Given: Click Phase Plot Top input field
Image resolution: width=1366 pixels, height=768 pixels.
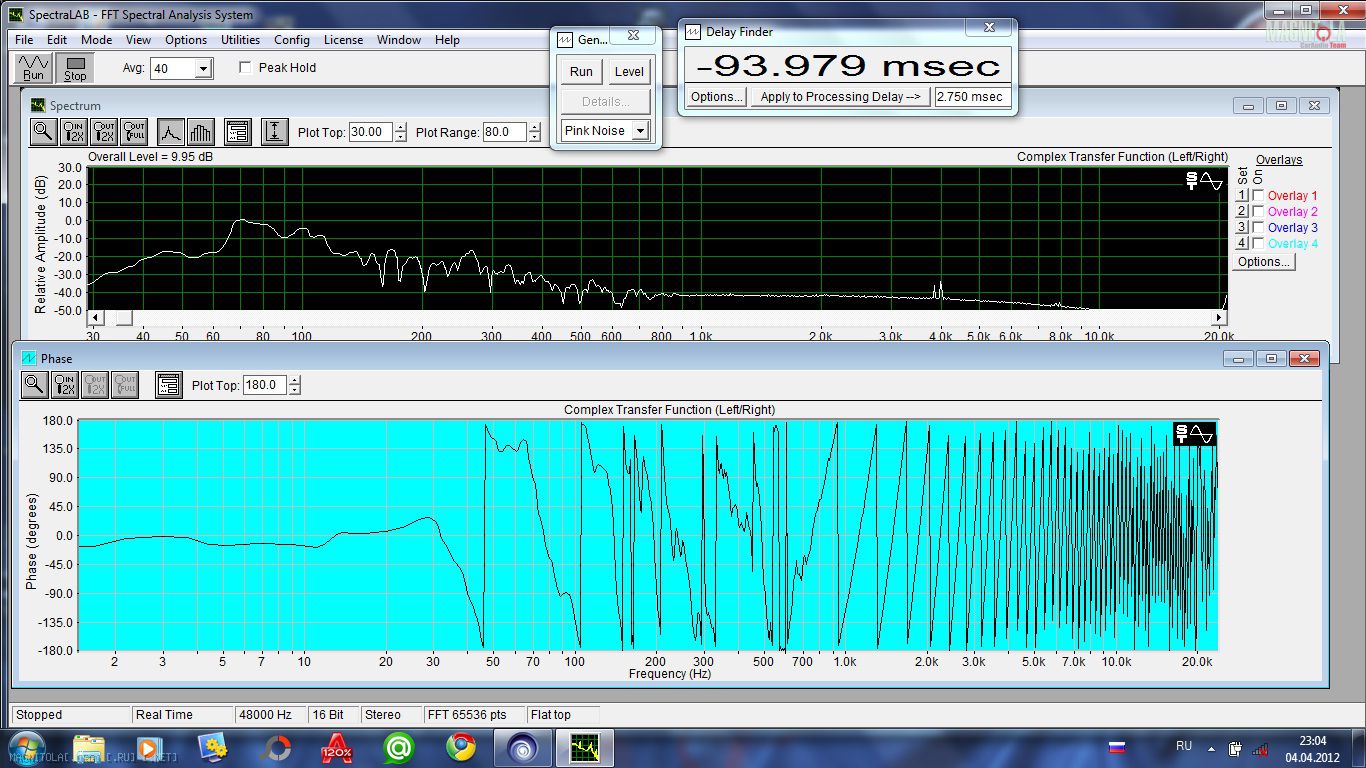Looking at the screenshot, I should click(x=264, y=385).
